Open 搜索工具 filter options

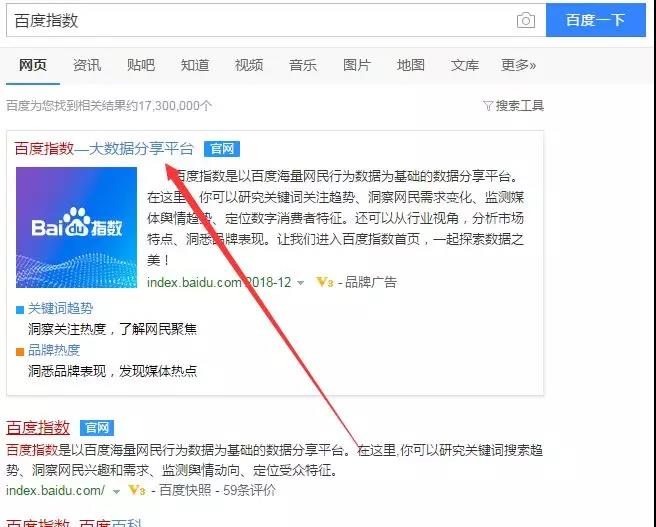coord(520,105)
